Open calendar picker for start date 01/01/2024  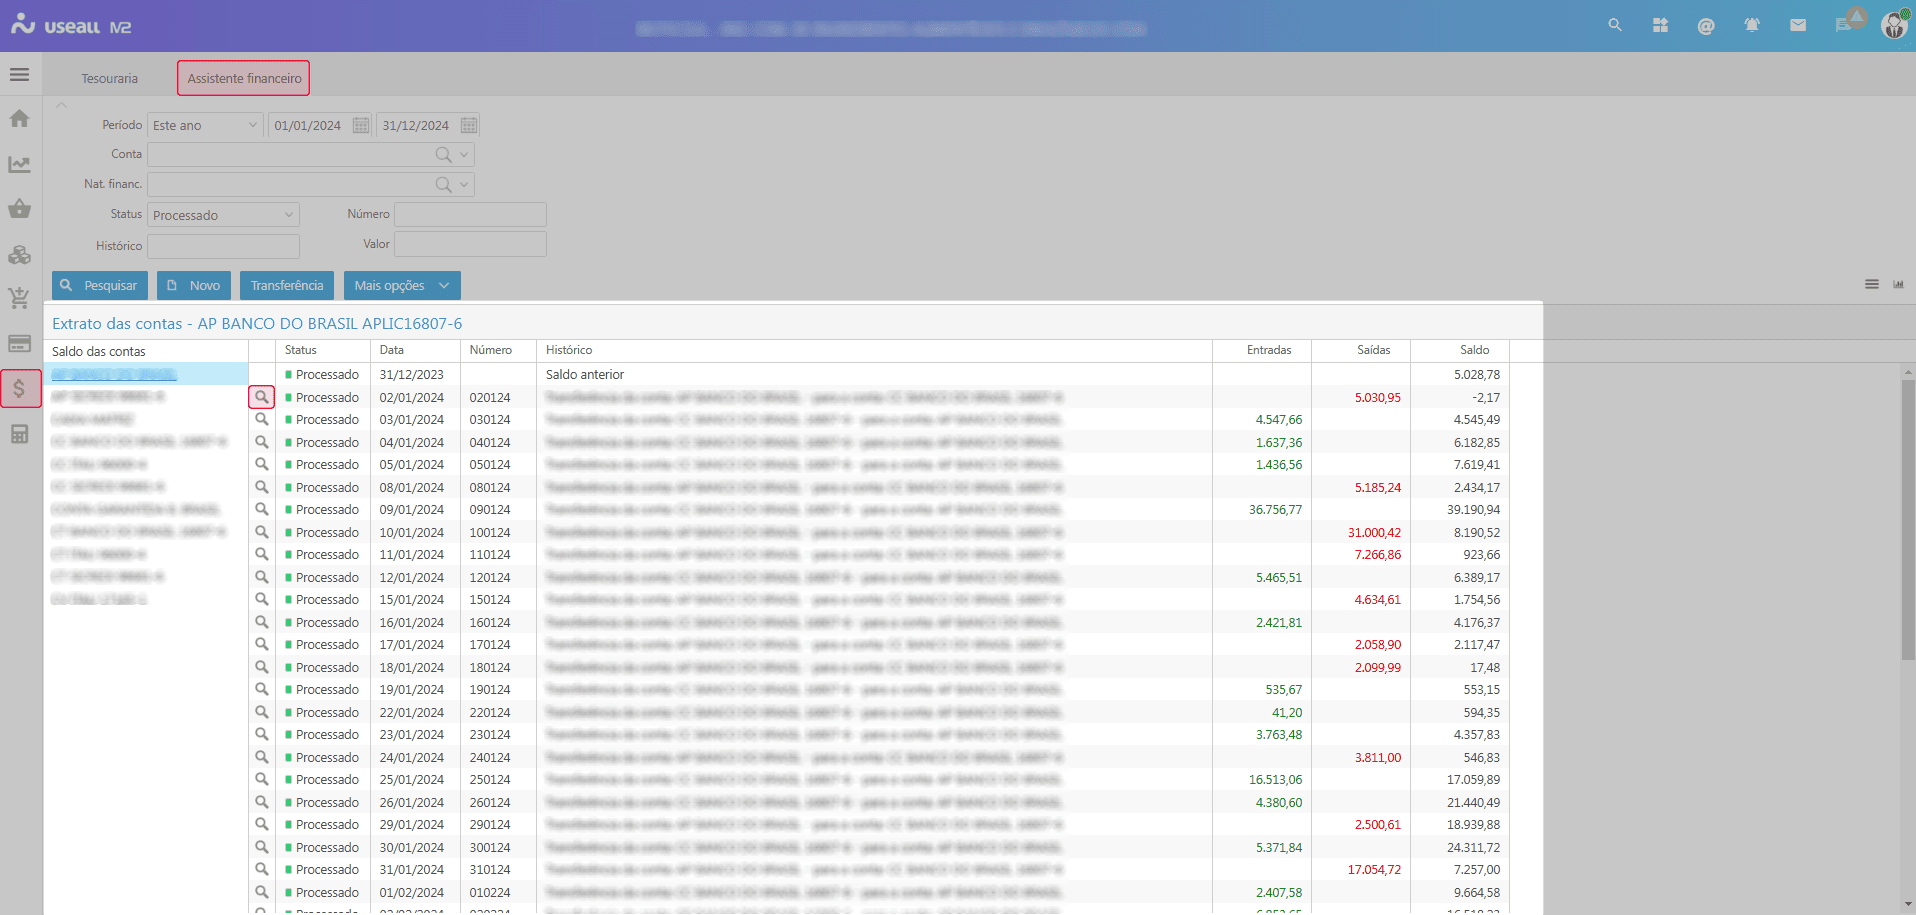[x=361, y=125]
